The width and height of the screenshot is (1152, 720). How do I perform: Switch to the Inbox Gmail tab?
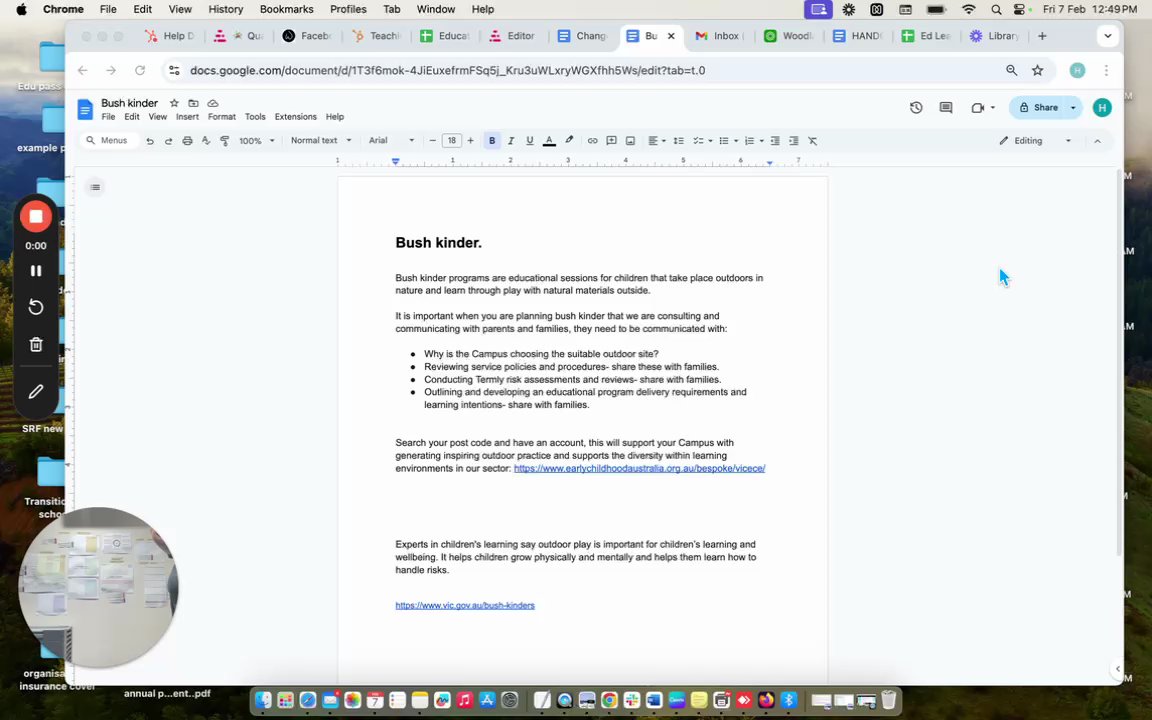click(720, 35)
